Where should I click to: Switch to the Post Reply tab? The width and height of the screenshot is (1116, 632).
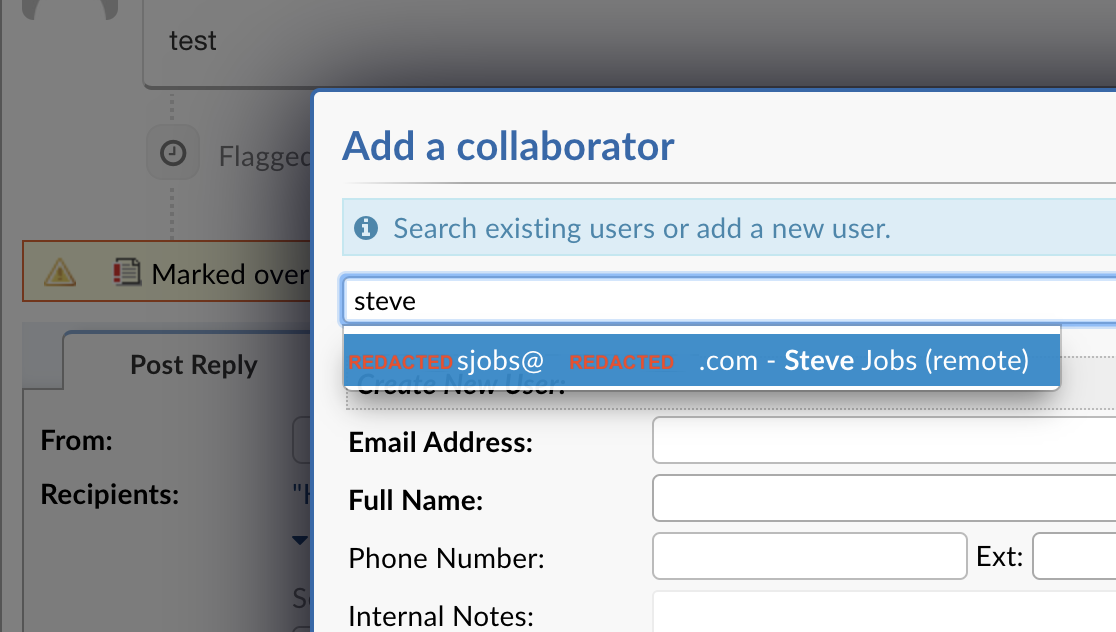194,364
